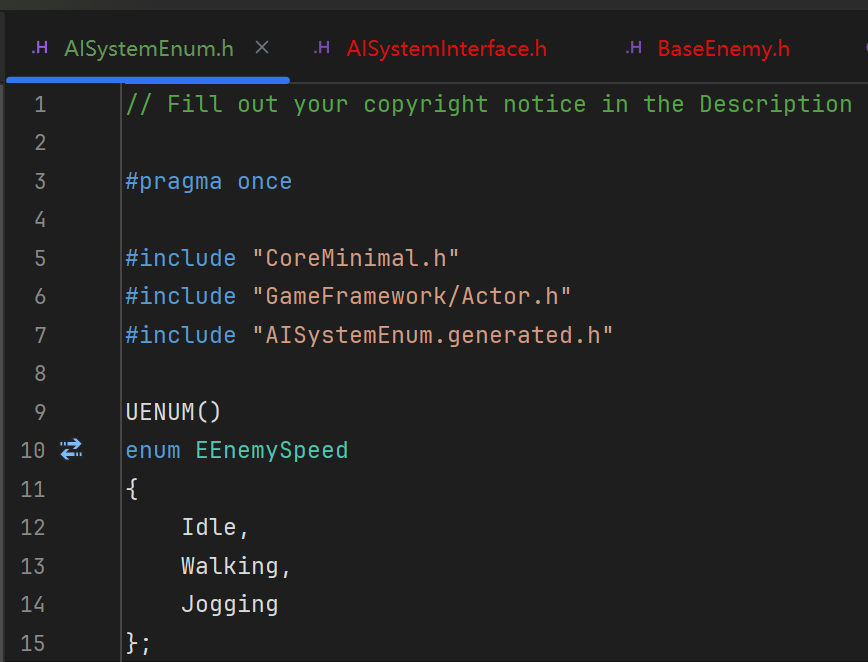The image size is (868, 662).
Task: Open the BaseEnemy.h tab
Action: [723, 49]
